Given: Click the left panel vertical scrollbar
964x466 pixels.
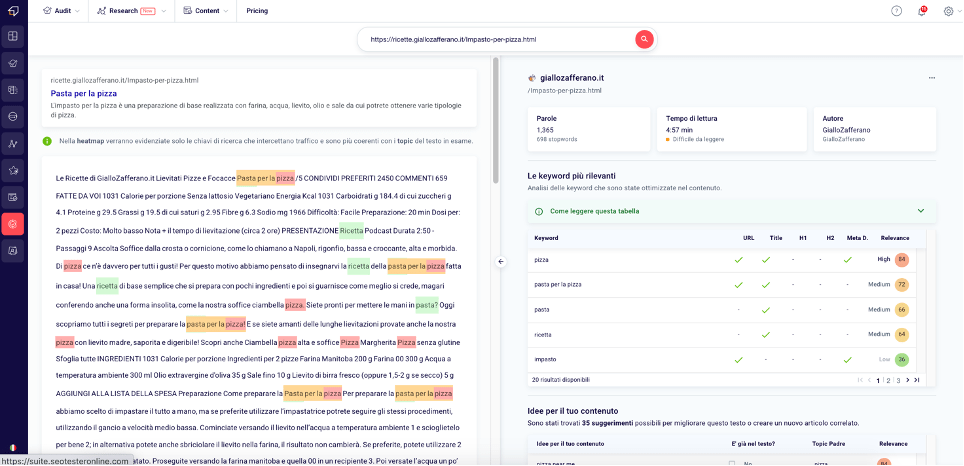Looking at the screenshot, I should (496, 122).
